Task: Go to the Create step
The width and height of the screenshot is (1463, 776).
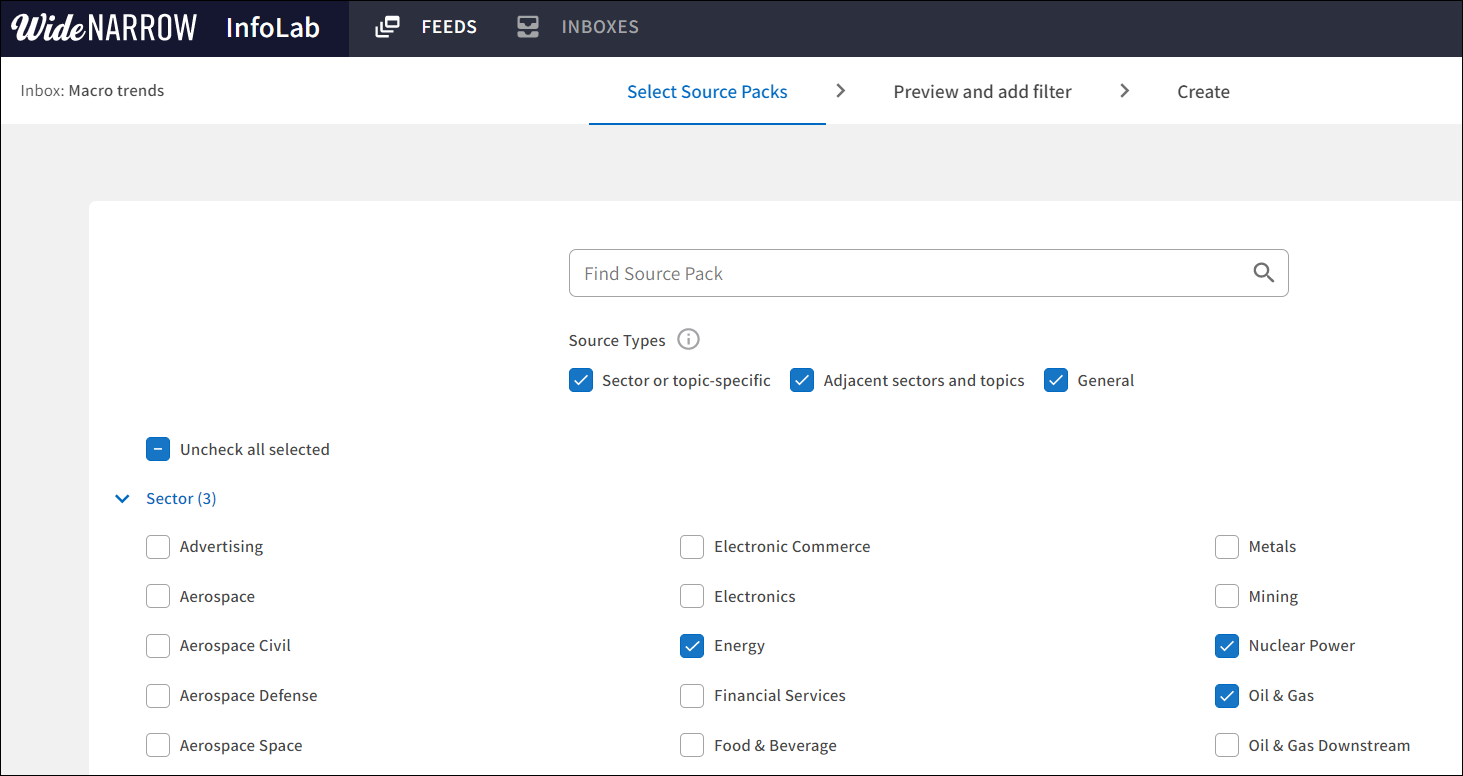Action: coord(1203,91)
